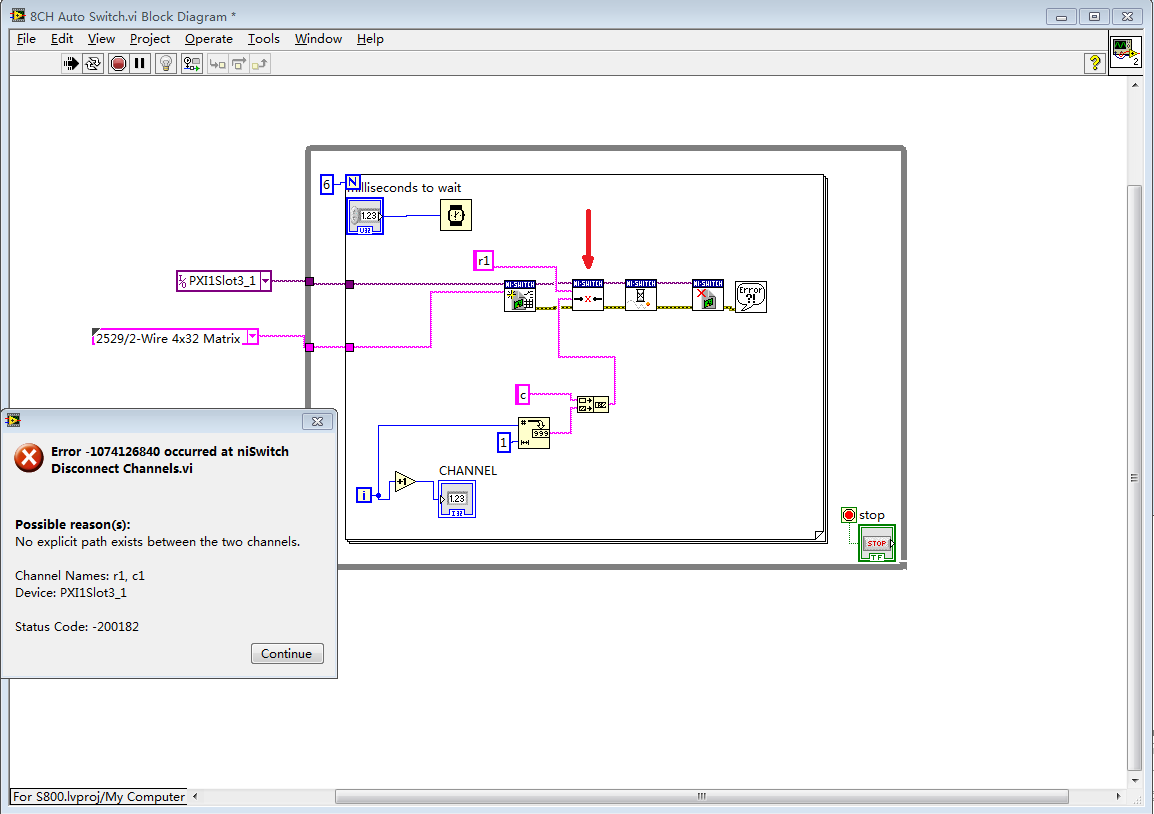
Task: Open Context Help question mark
Action: click(x=1094, y=63)
